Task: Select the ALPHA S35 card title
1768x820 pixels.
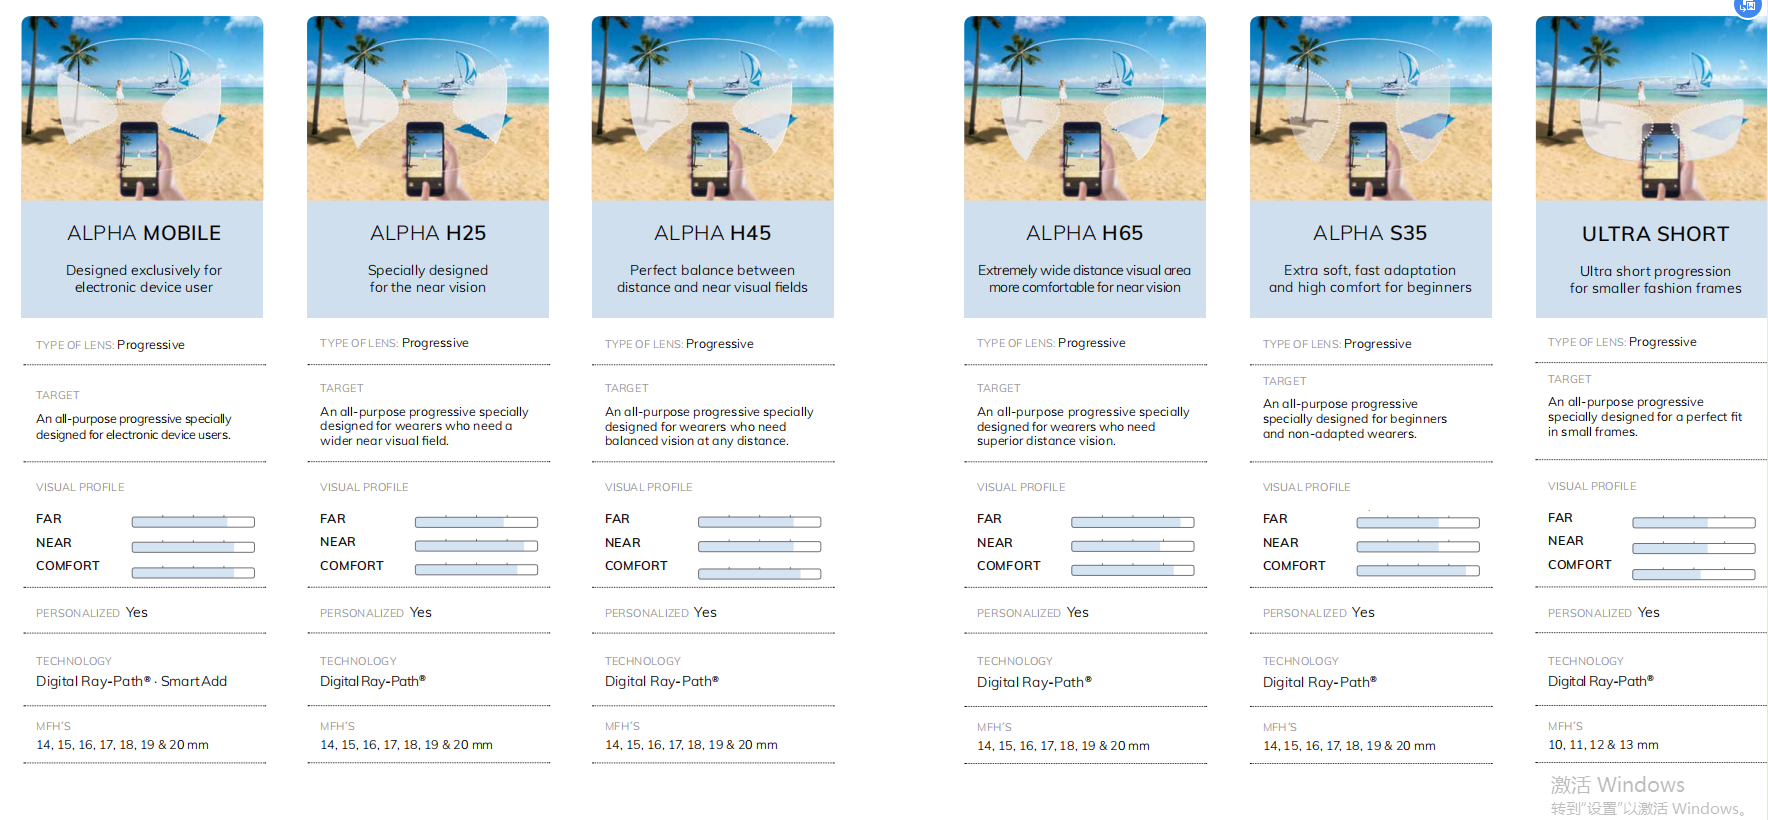Action: [1370, 233]
